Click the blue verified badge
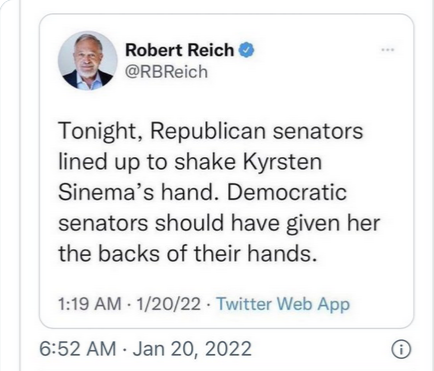The height and width of the screenshot is (371, 434). [246, 50]
